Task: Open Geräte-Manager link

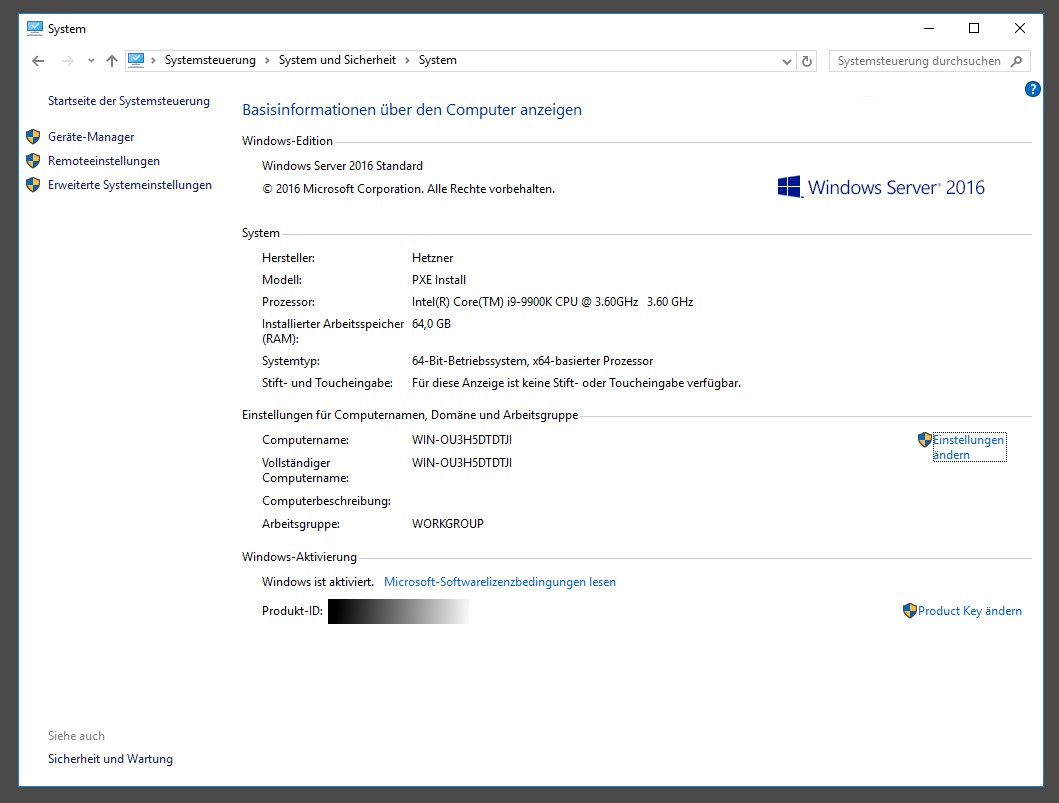Action: click(91, 137)
